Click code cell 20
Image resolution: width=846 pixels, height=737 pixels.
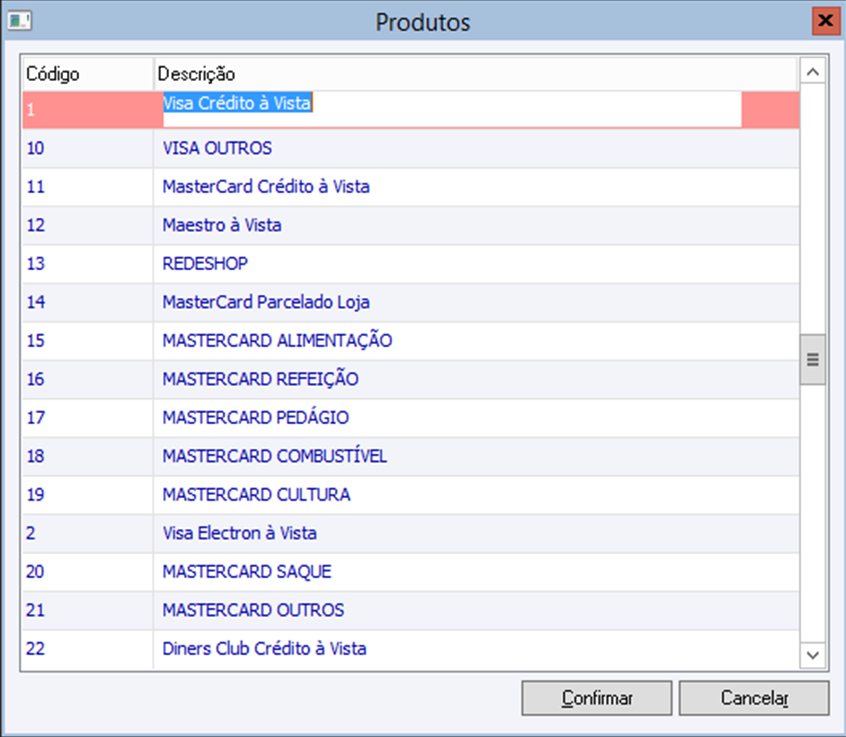88,572
